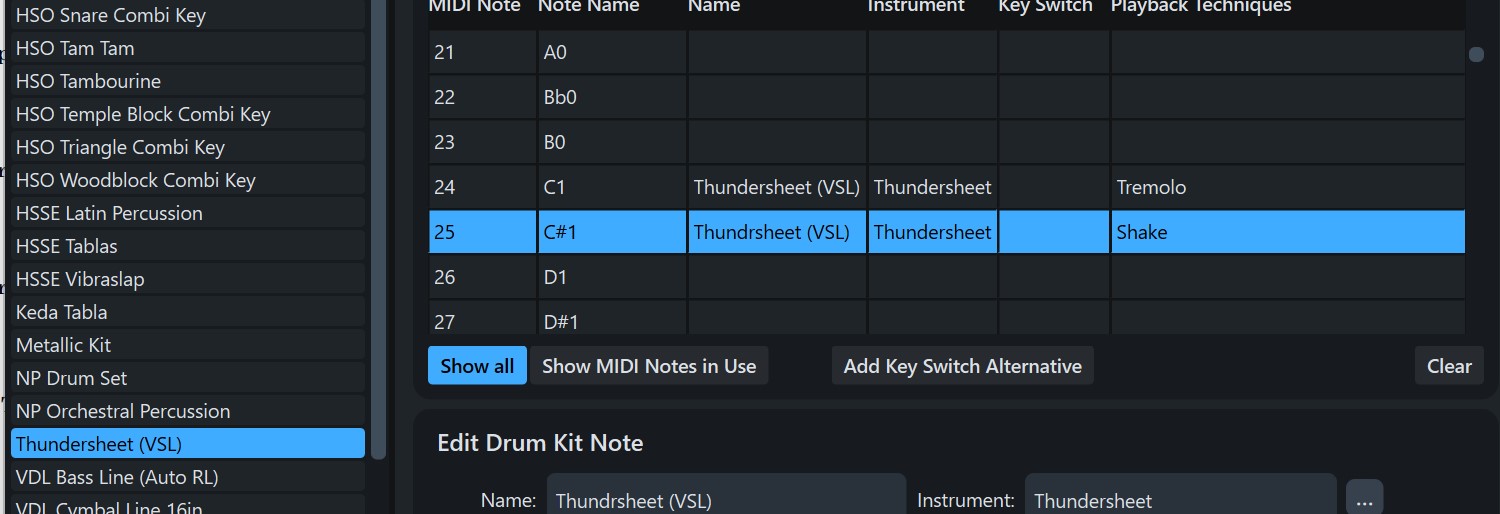Viewport: 1500px width, 514px height.
Task: Click Add Key Switch Alternative button
Action: [962, 366]
